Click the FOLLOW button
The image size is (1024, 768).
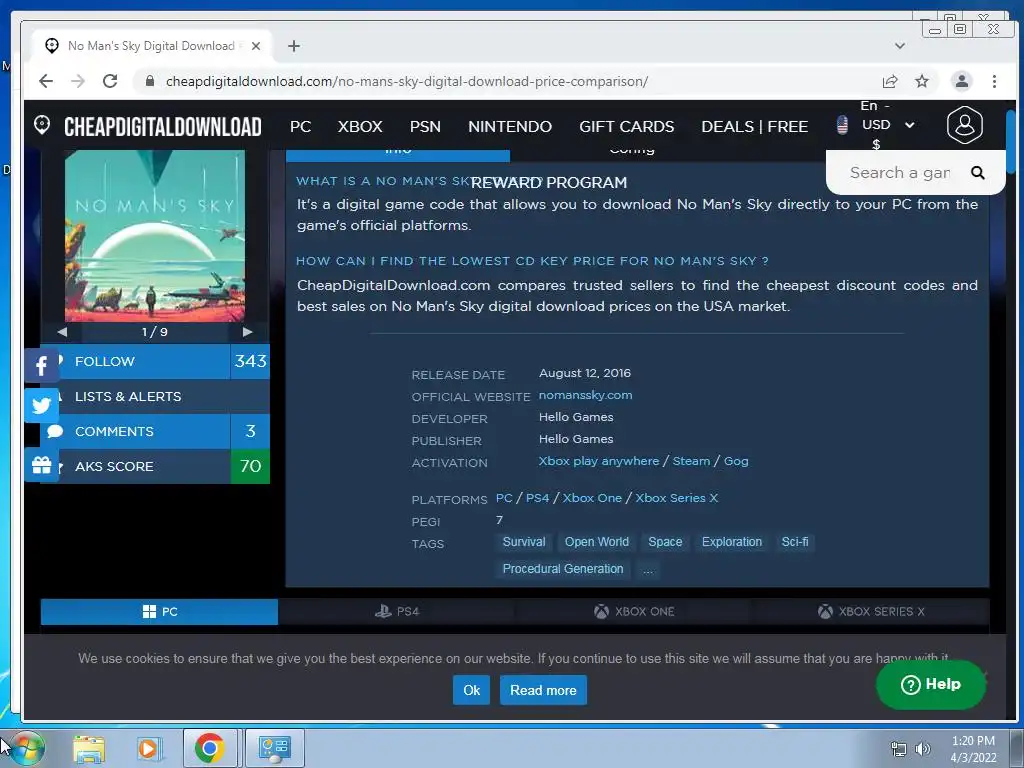point(155,361)
